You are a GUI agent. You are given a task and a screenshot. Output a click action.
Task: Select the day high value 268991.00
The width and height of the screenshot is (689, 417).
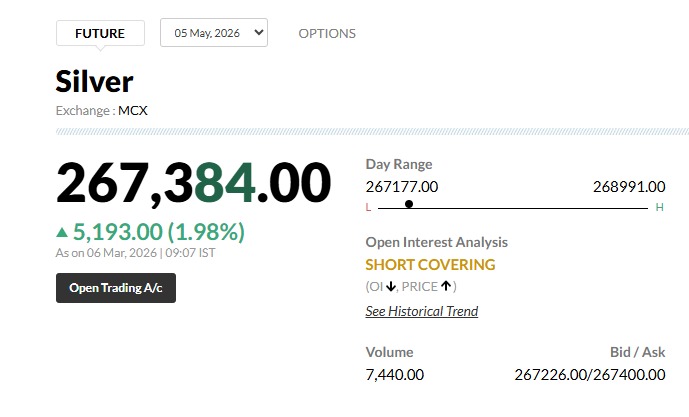pyautogui.click(x=628, y=186)
